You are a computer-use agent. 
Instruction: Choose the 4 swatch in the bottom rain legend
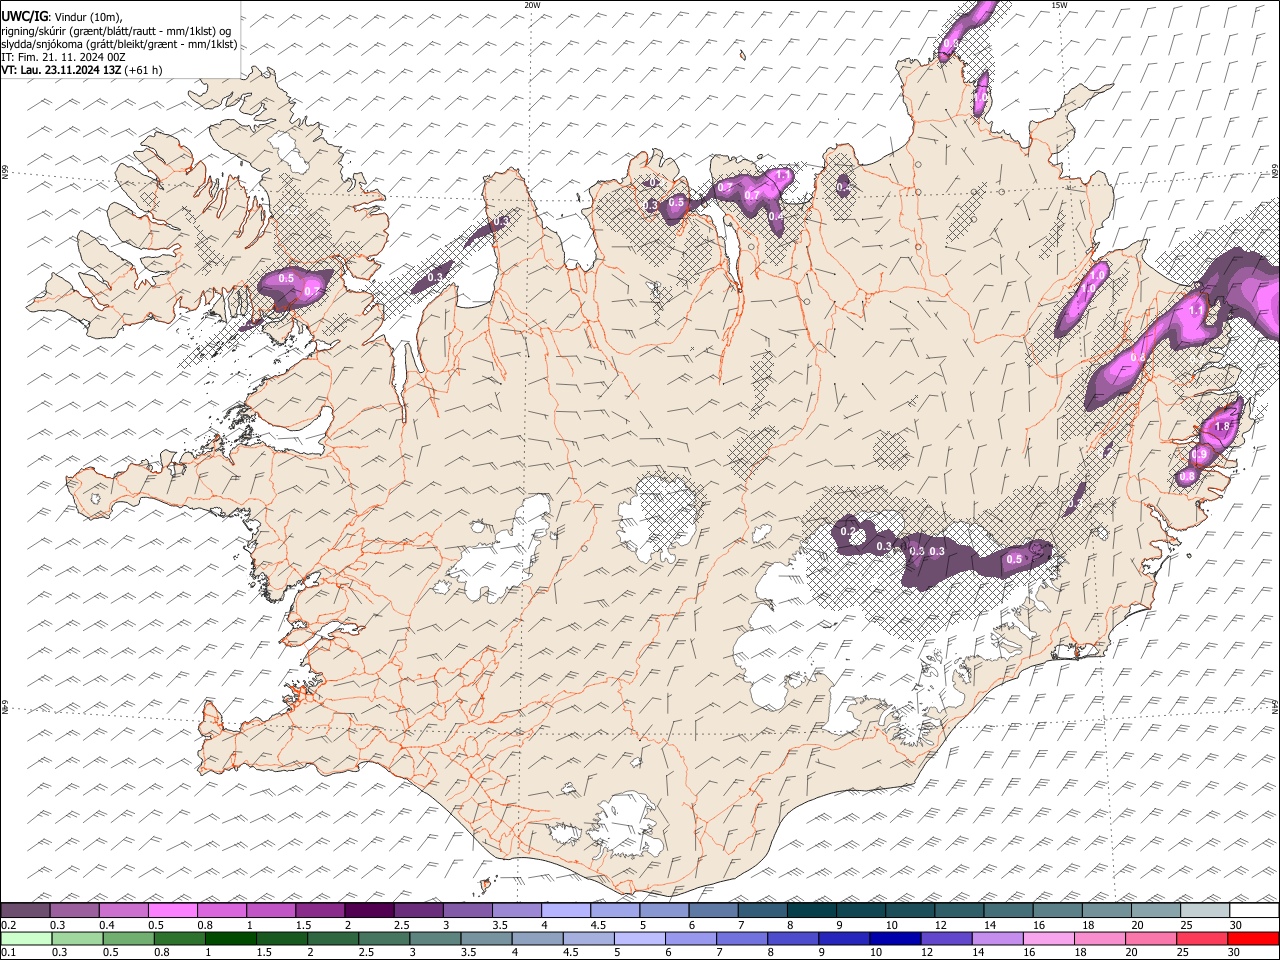pos(537,938)
